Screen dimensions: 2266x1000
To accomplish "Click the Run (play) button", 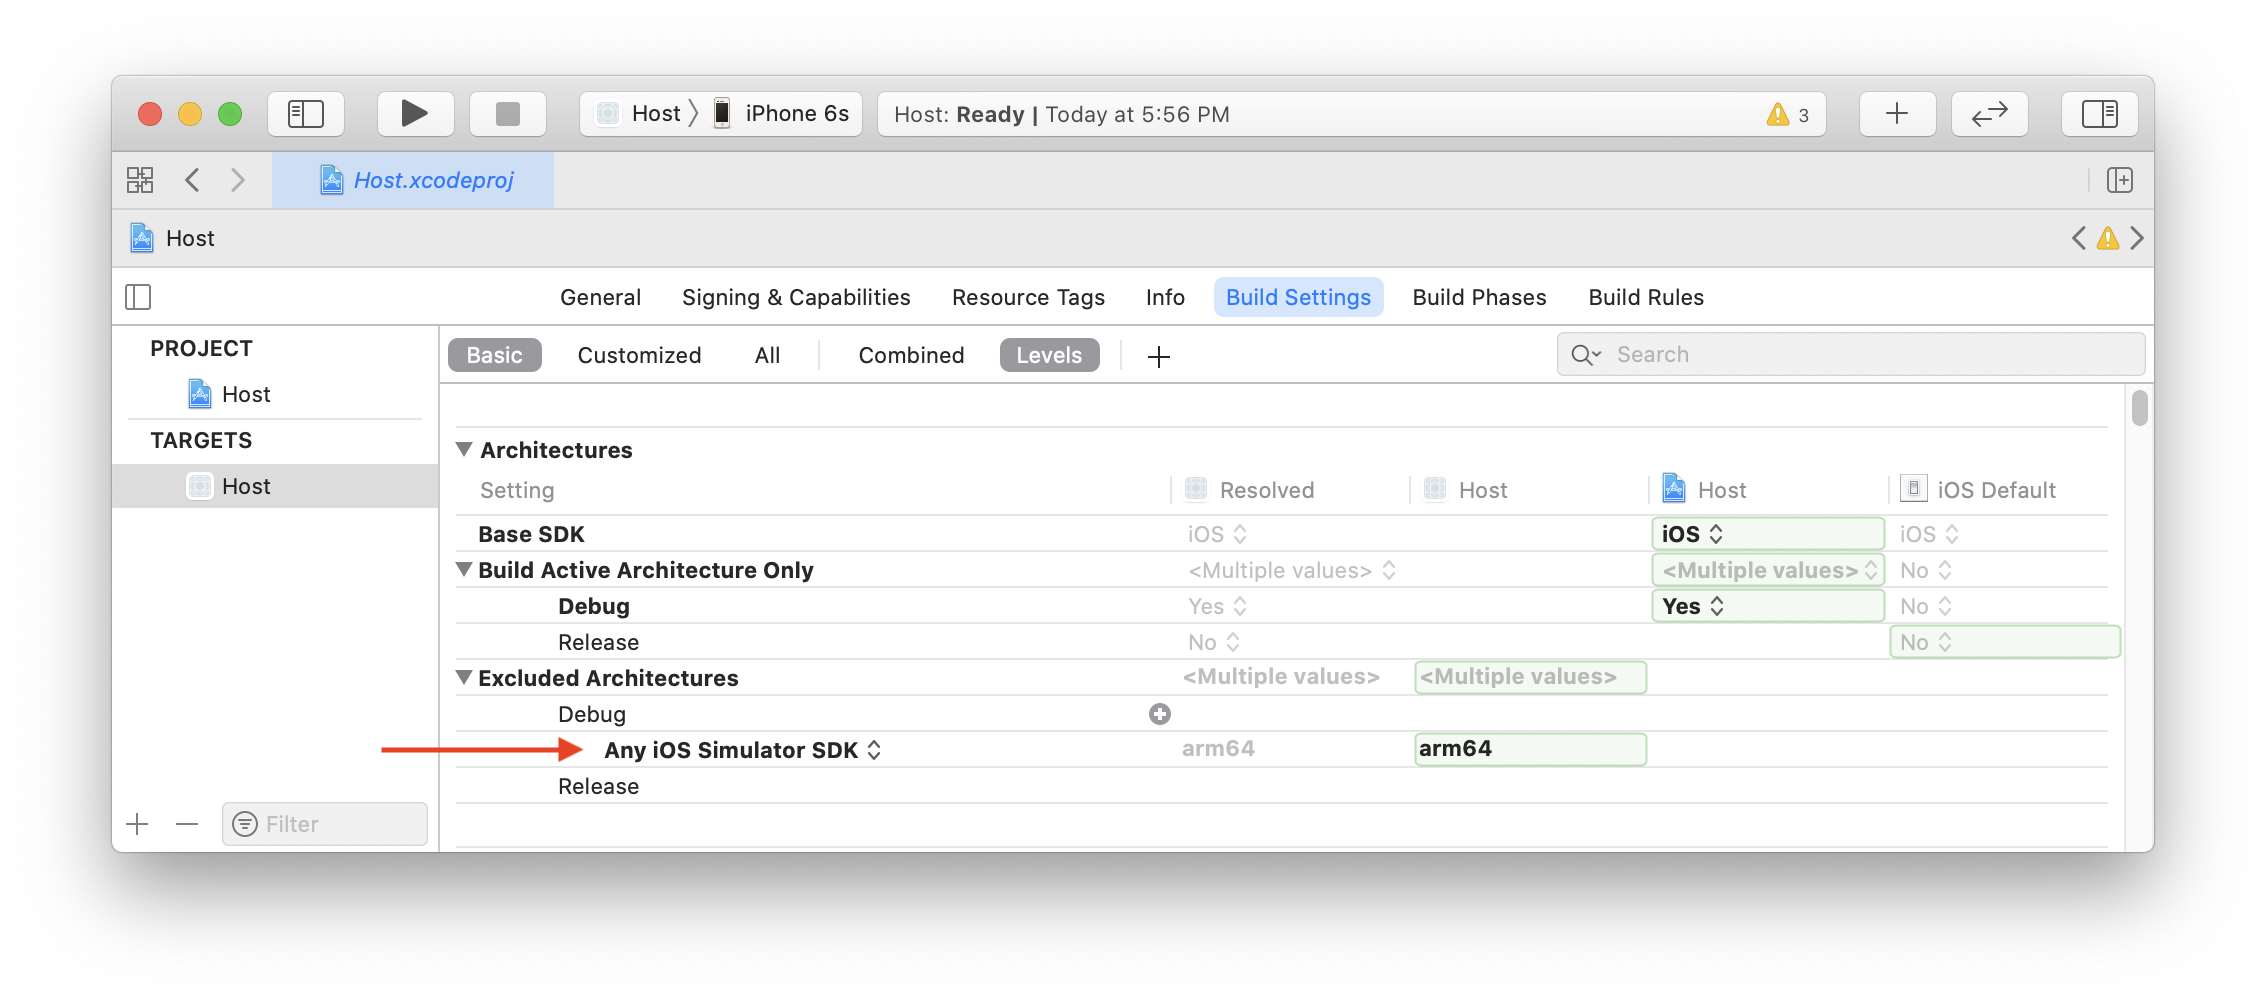I will coord(415,114).
